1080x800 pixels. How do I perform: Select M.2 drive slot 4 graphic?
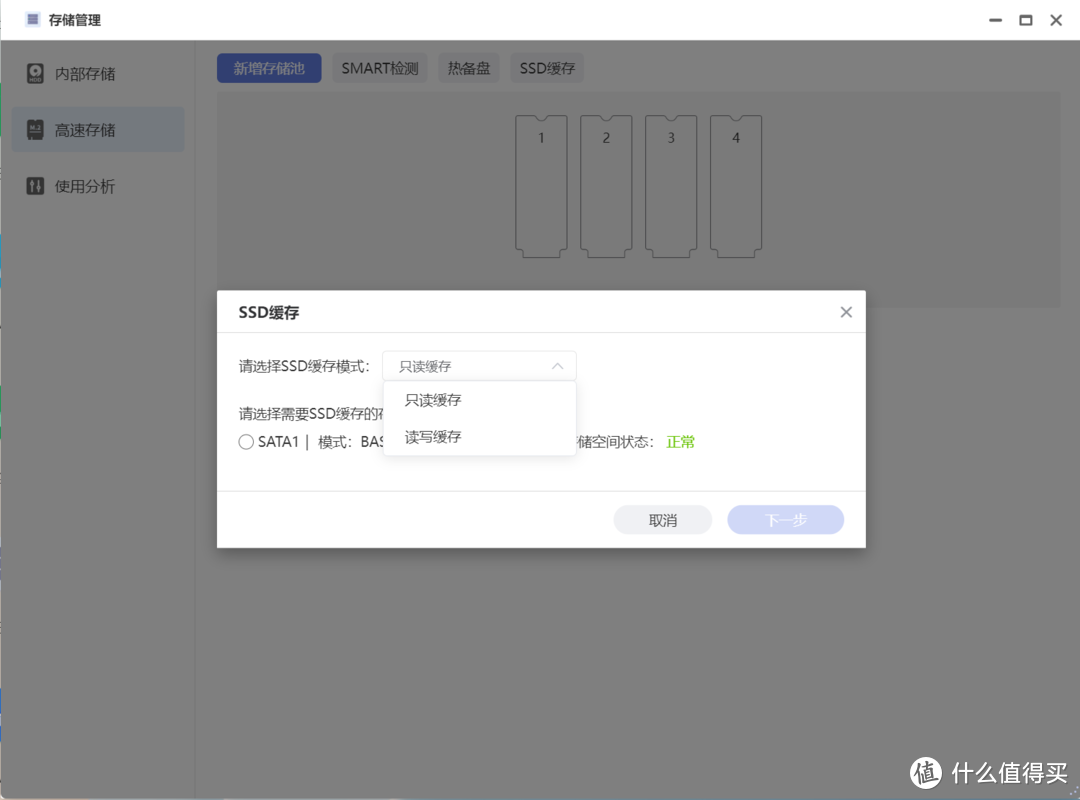click(x=735, y=185)
